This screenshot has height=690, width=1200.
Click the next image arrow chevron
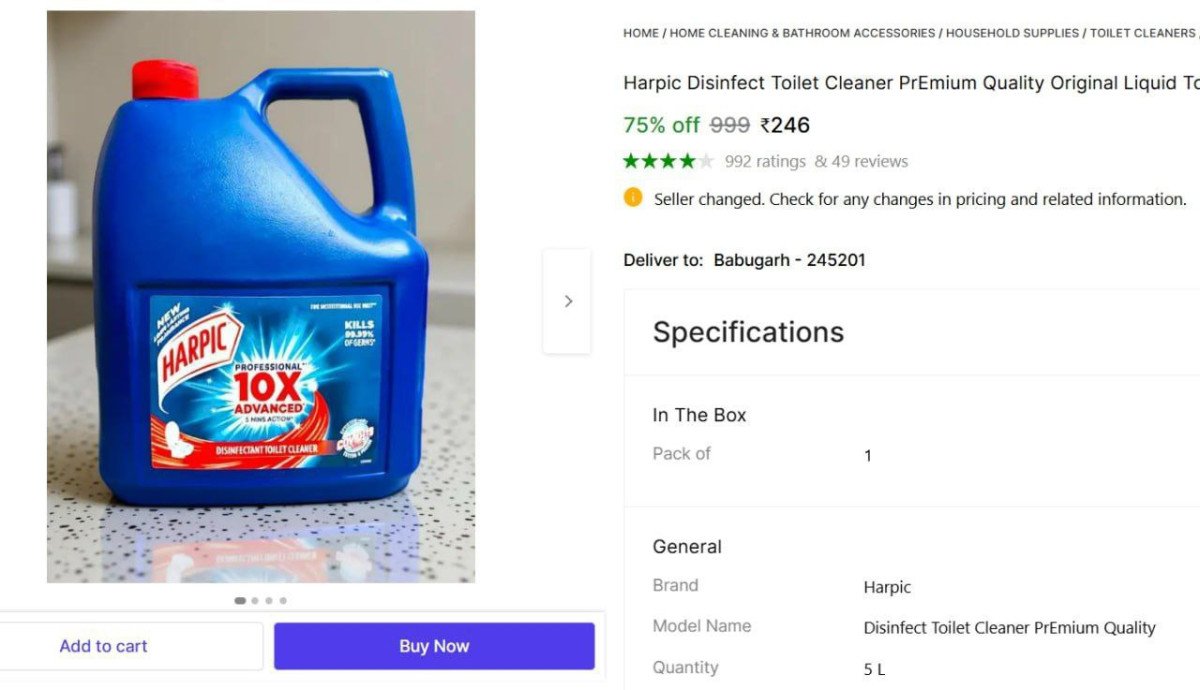point(568,301)
